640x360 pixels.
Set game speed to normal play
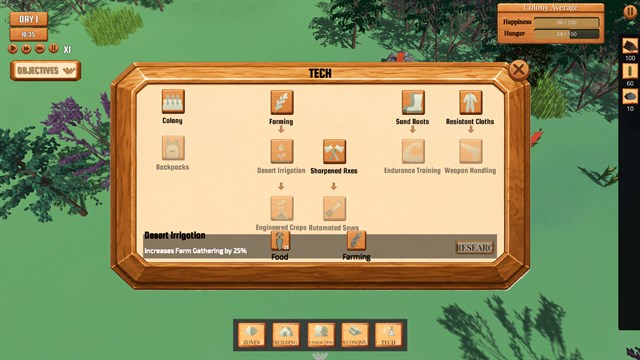13,49
